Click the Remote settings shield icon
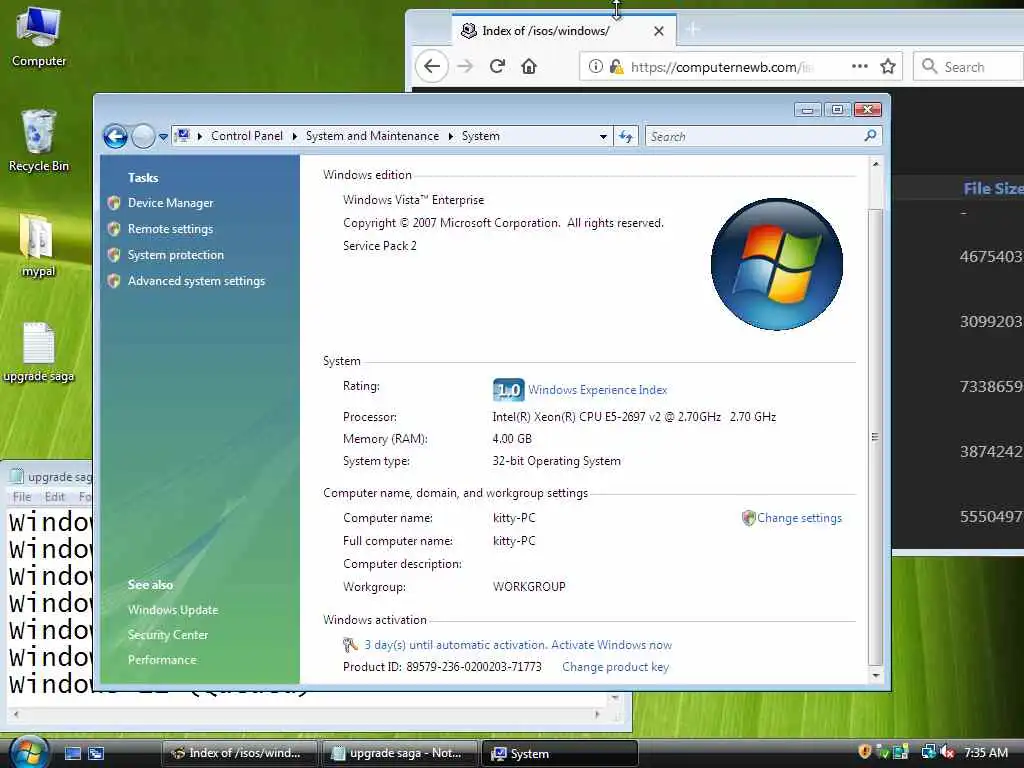This screenshot has width=1024, height=768. [x=114, y=229]
